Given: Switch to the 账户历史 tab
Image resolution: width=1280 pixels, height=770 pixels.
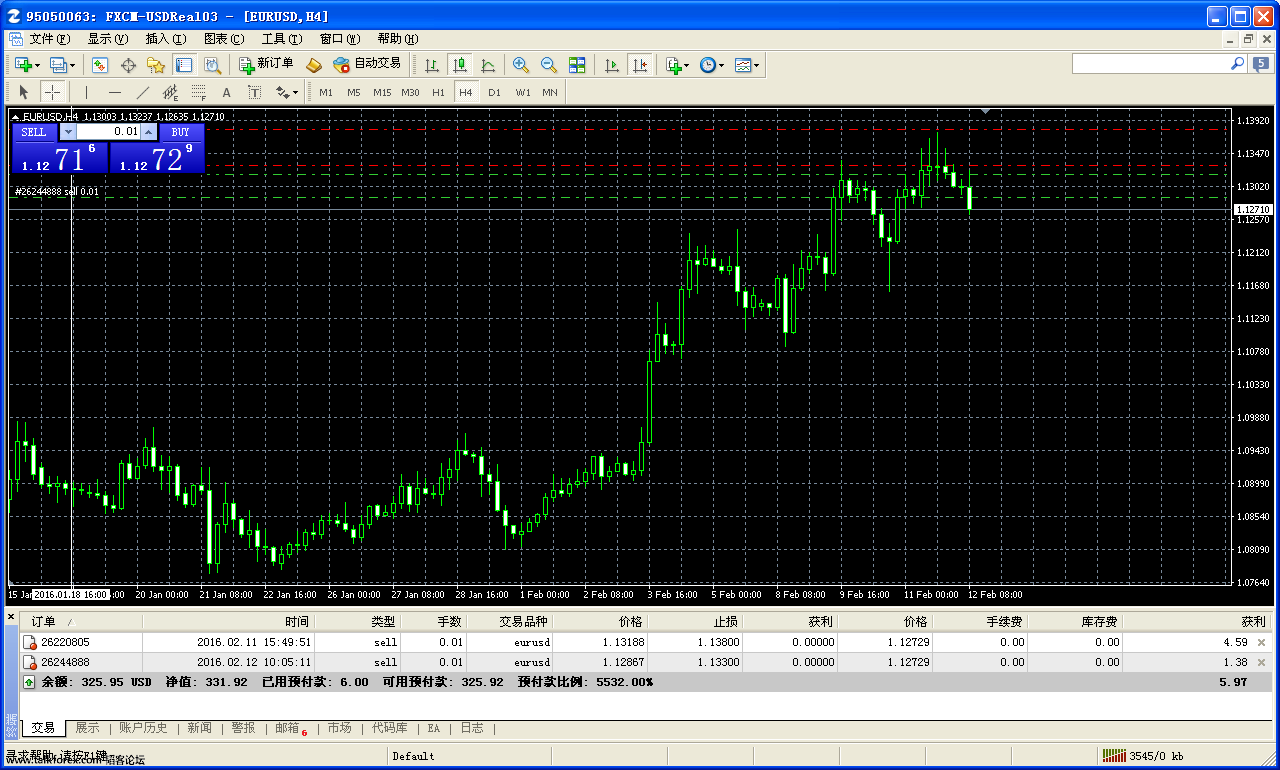Looking at the screenshot, I should 143,728.
